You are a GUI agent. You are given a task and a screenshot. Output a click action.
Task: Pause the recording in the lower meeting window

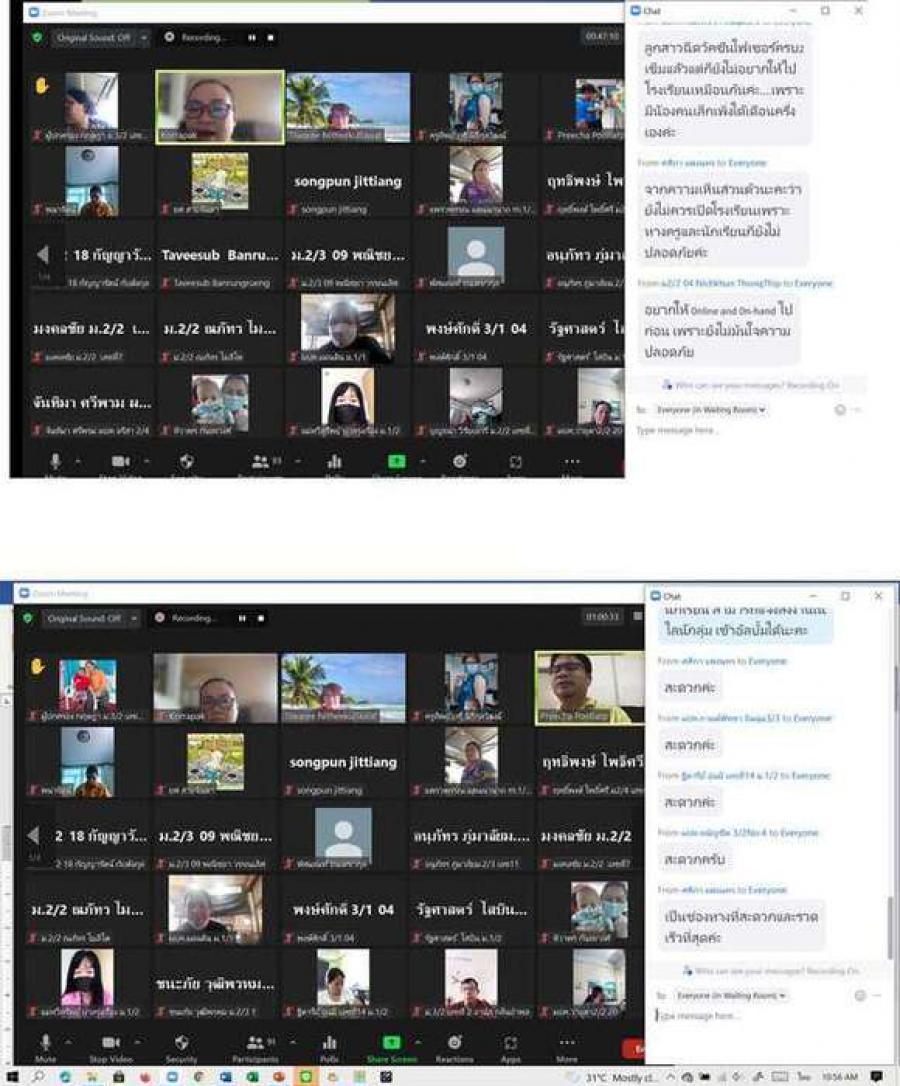(242, 619)
